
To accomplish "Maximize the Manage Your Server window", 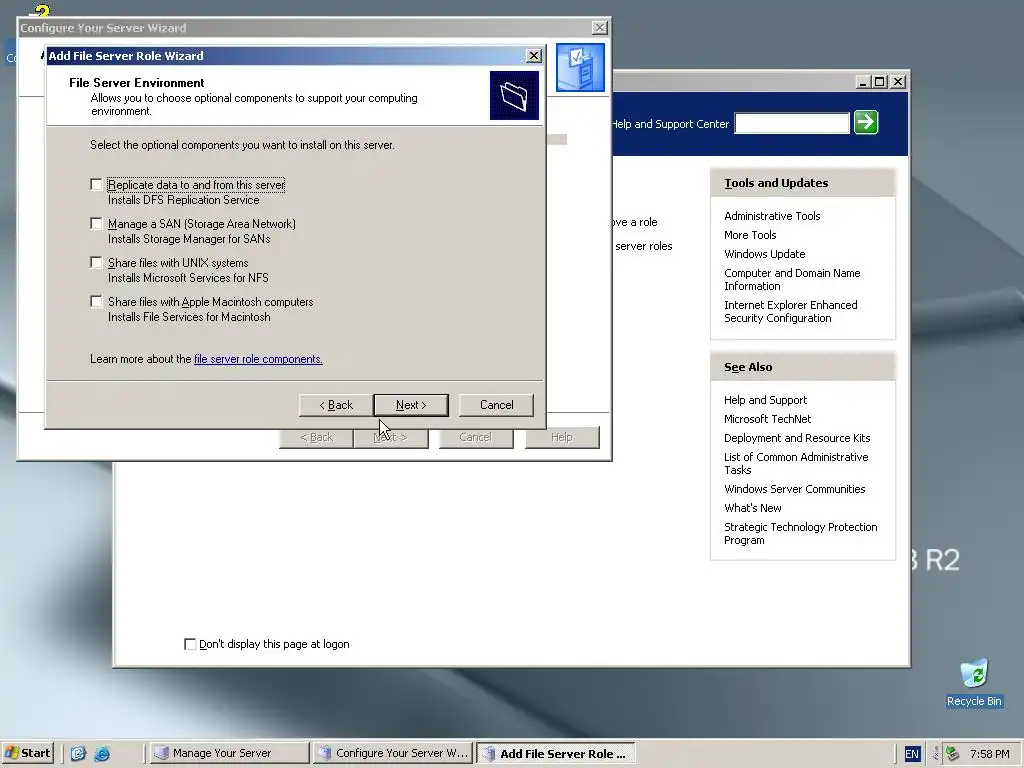I will coord(880,82).
